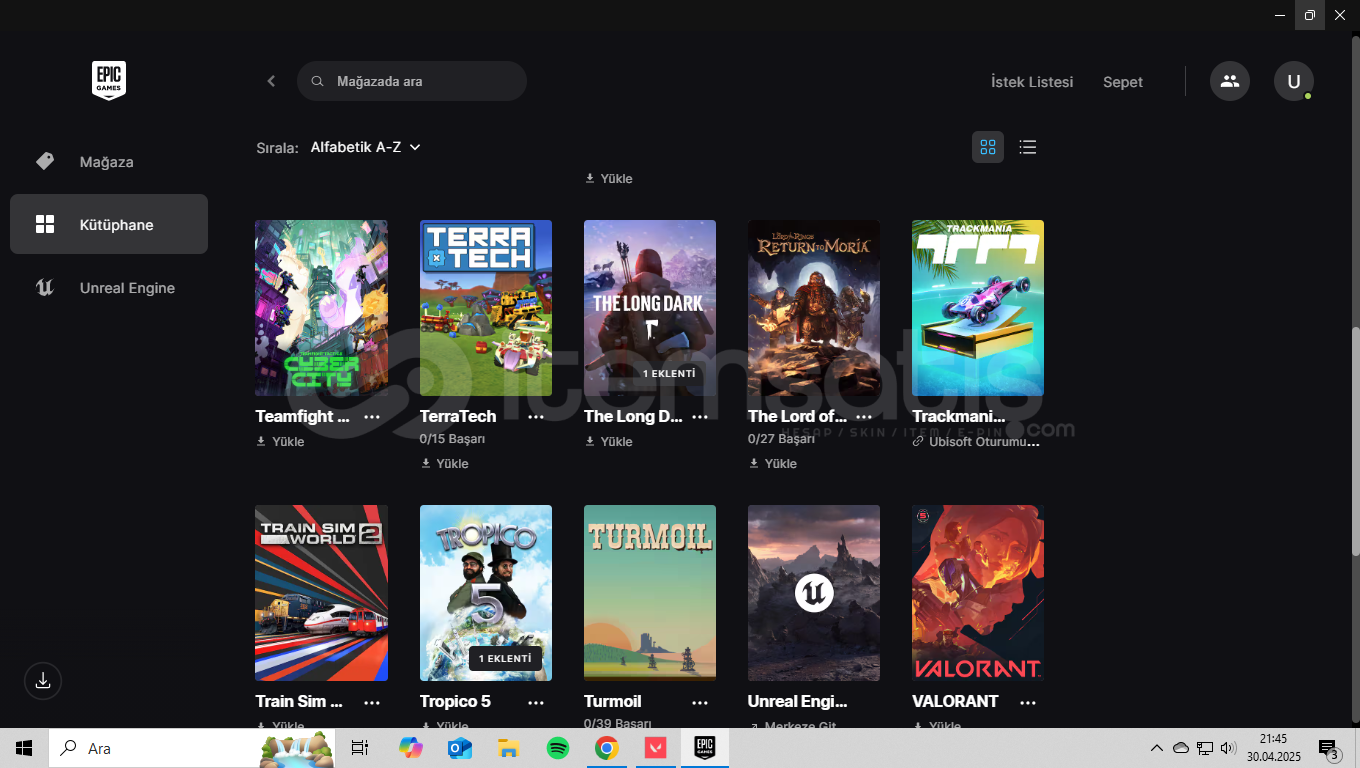Screen dimensions: 1360x768
Task: Click the Epic Games logo
Action: click(109, 80)
